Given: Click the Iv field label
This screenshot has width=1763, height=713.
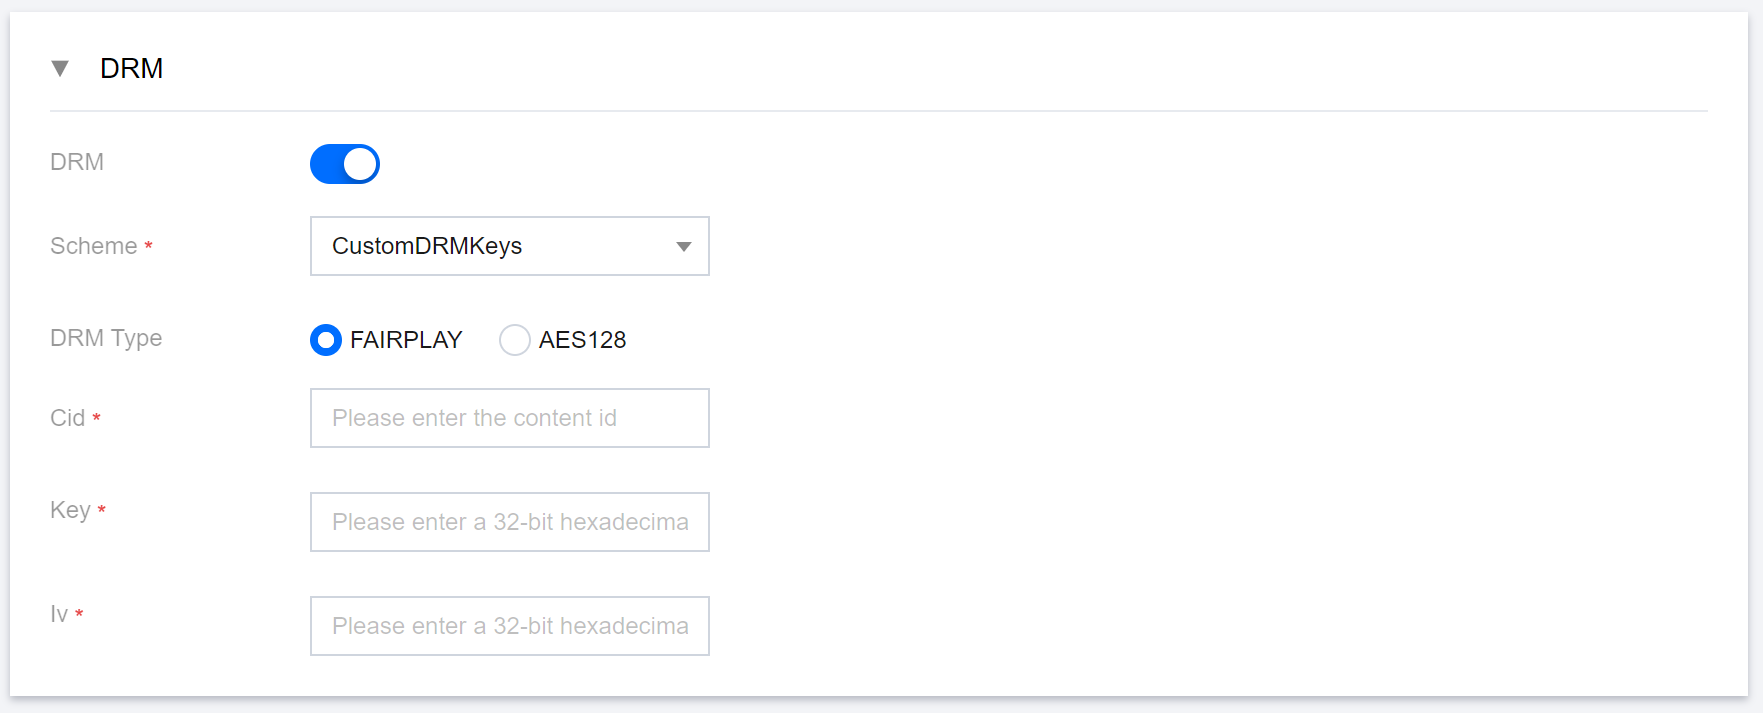Looking at the screenshot, I should click(x=59, y=614).
